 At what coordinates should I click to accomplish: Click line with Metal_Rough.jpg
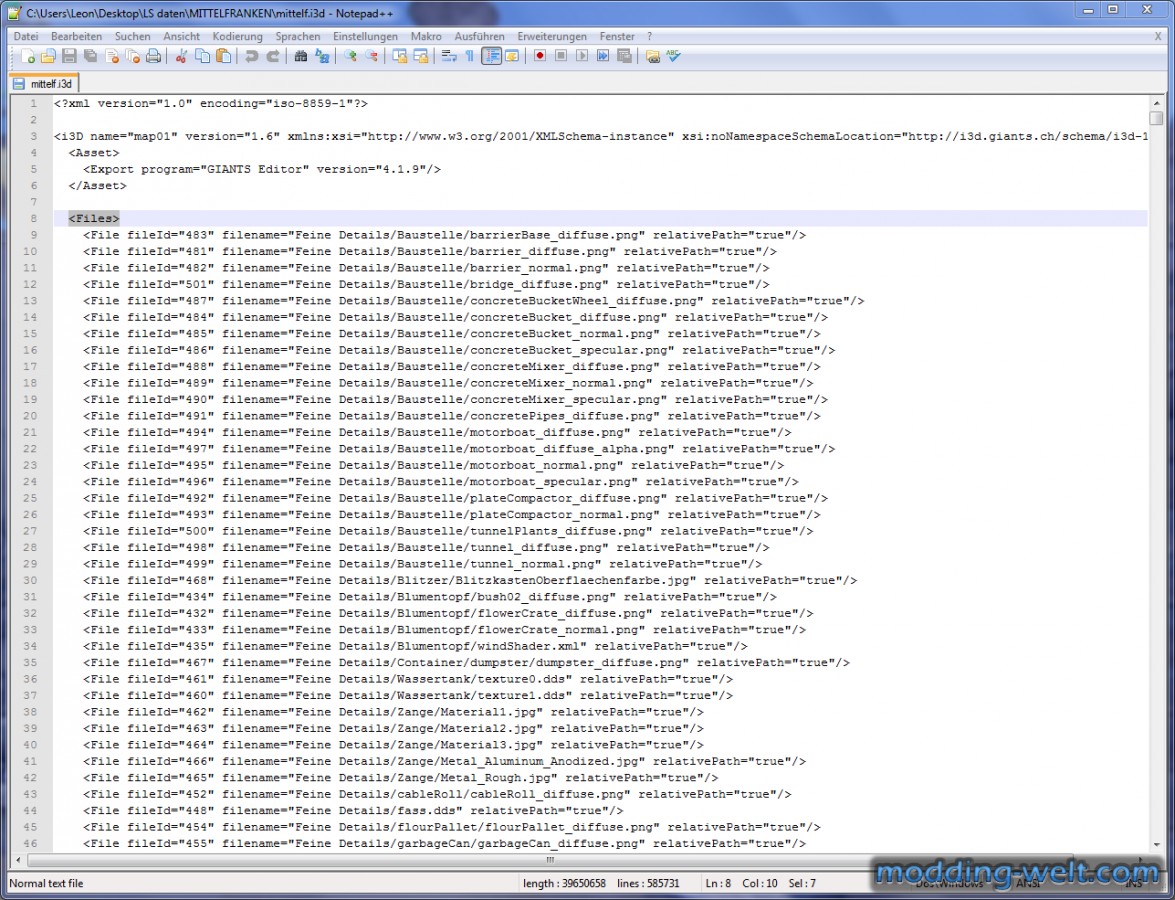click(x=400, y=777)
